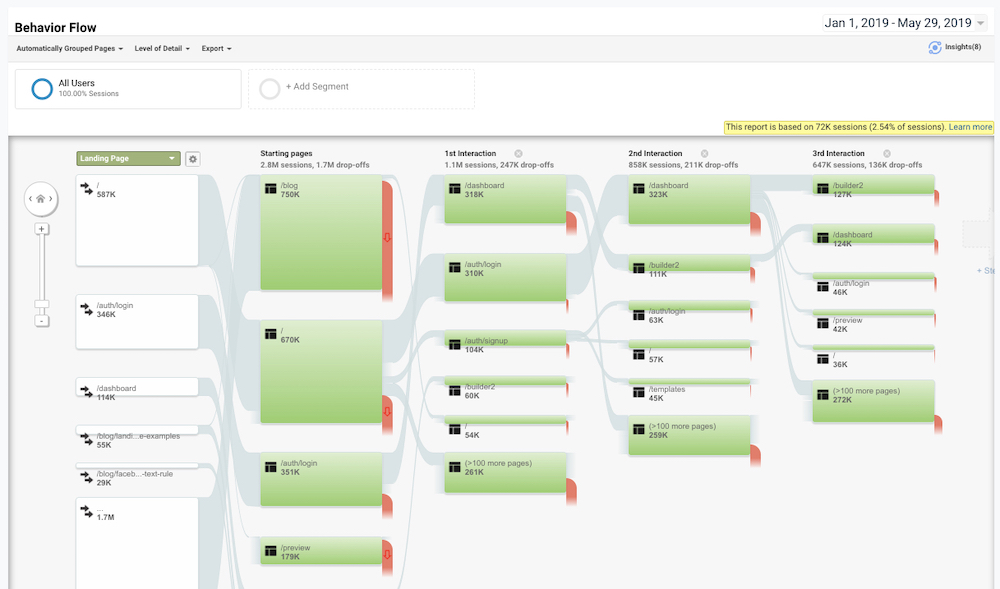The height and width of the screenshot is (589, 1000).
Task: Open dimension settings with the gear icon
Action: [193, 158]
